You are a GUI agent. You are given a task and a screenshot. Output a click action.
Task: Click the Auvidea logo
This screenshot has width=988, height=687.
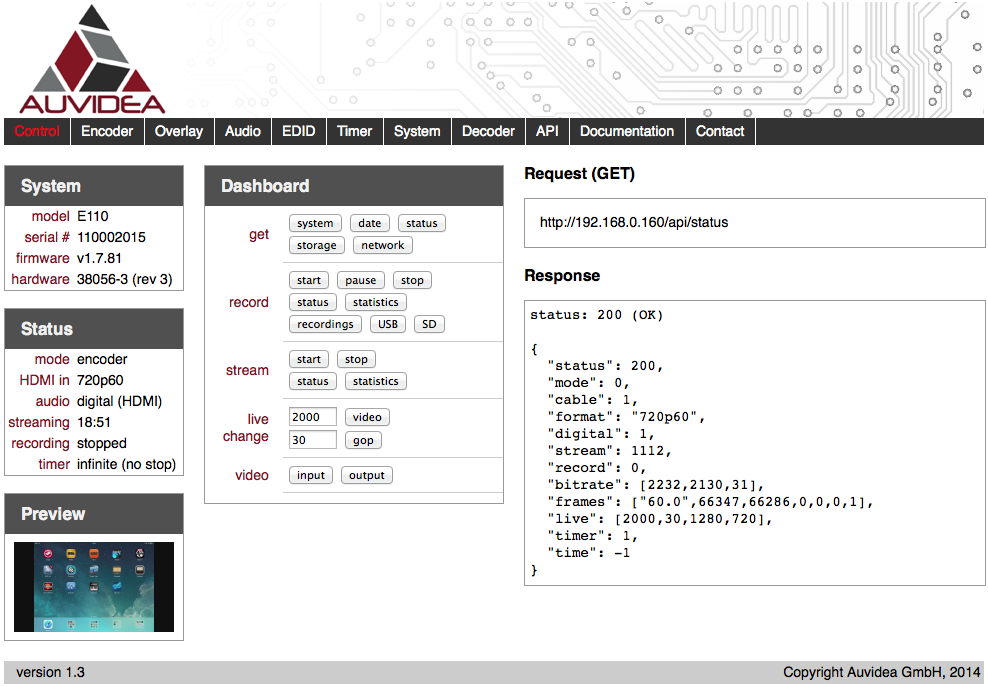(93, 59)
